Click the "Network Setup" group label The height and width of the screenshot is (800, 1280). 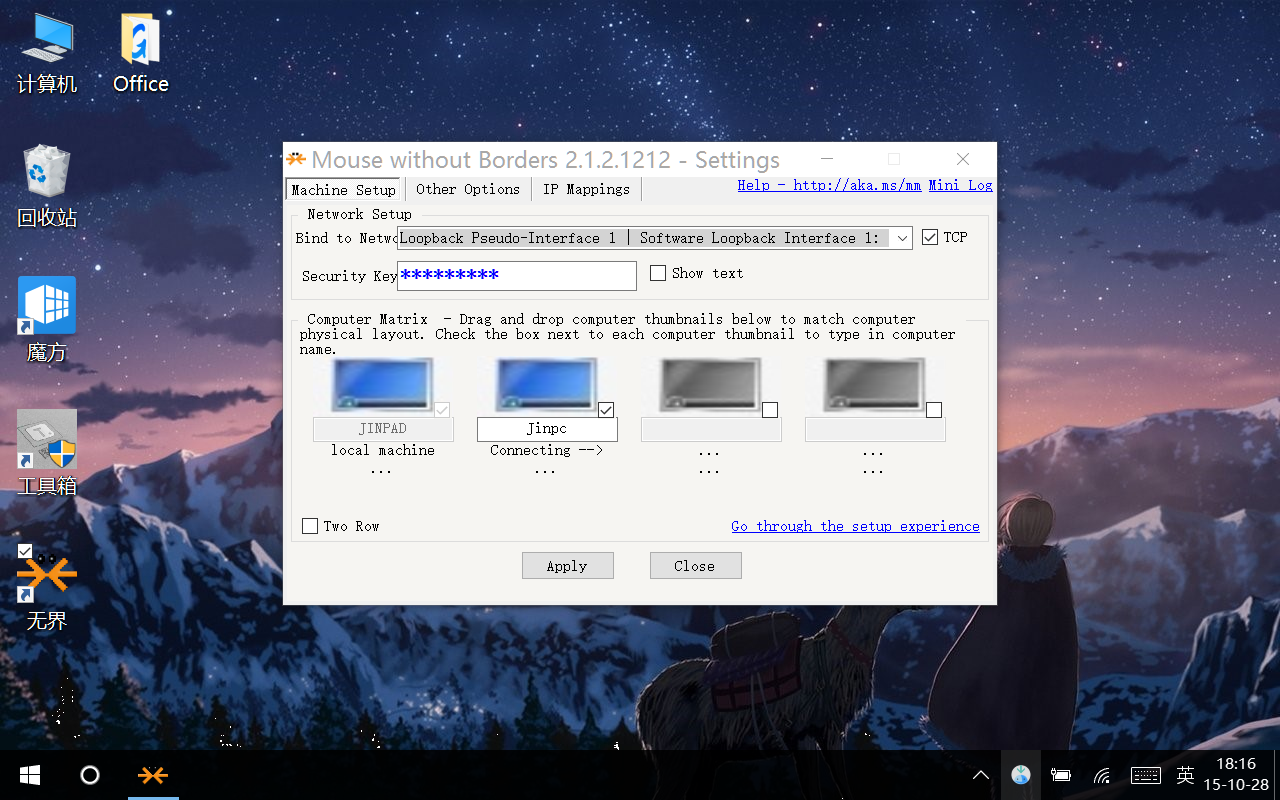(x=359, y=214)
